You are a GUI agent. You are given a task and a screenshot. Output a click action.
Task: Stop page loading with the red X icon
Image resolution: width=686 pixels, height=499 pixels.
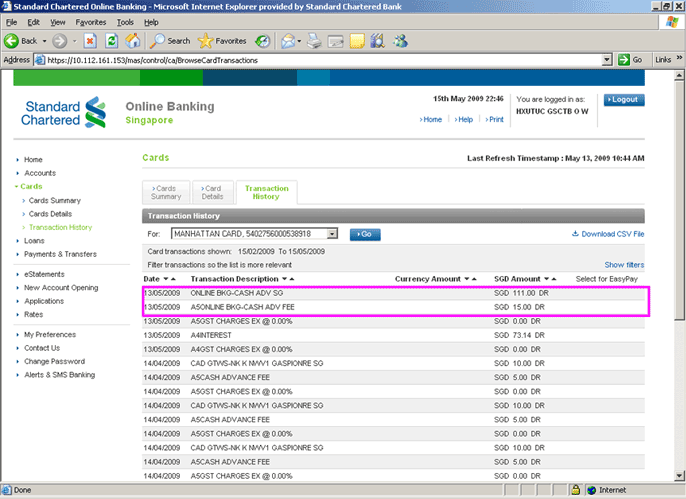click(90, 41)
